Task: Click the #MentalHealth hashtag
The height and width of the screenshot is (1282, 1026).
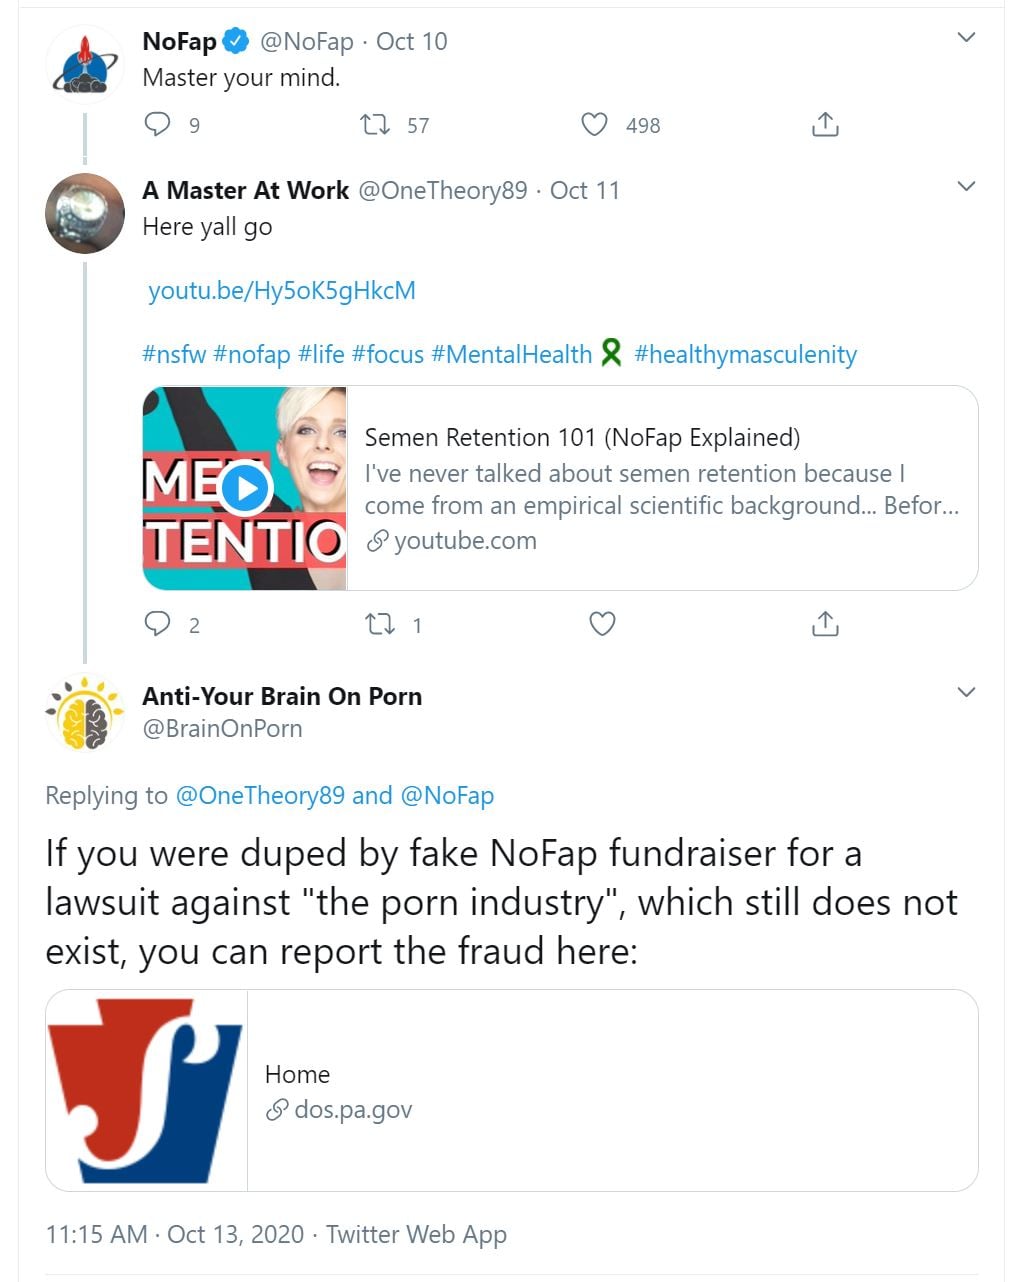Action: [511, 355]
